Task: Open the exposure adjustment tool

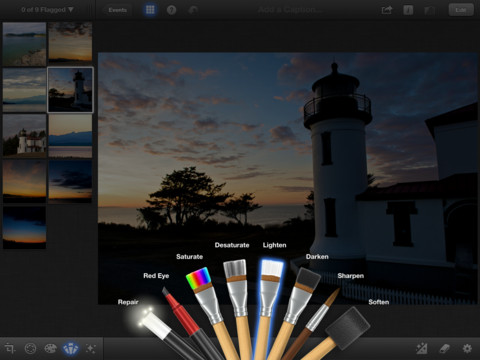Action: (x=30, y=349)
